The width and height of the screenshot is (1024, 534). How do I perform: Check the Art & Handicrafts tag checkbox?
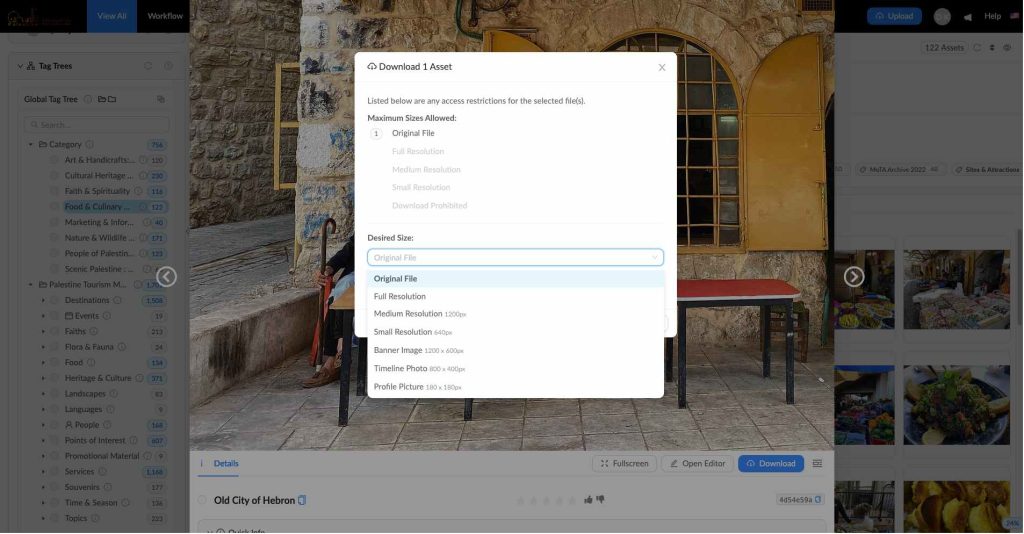pos(56,160)
